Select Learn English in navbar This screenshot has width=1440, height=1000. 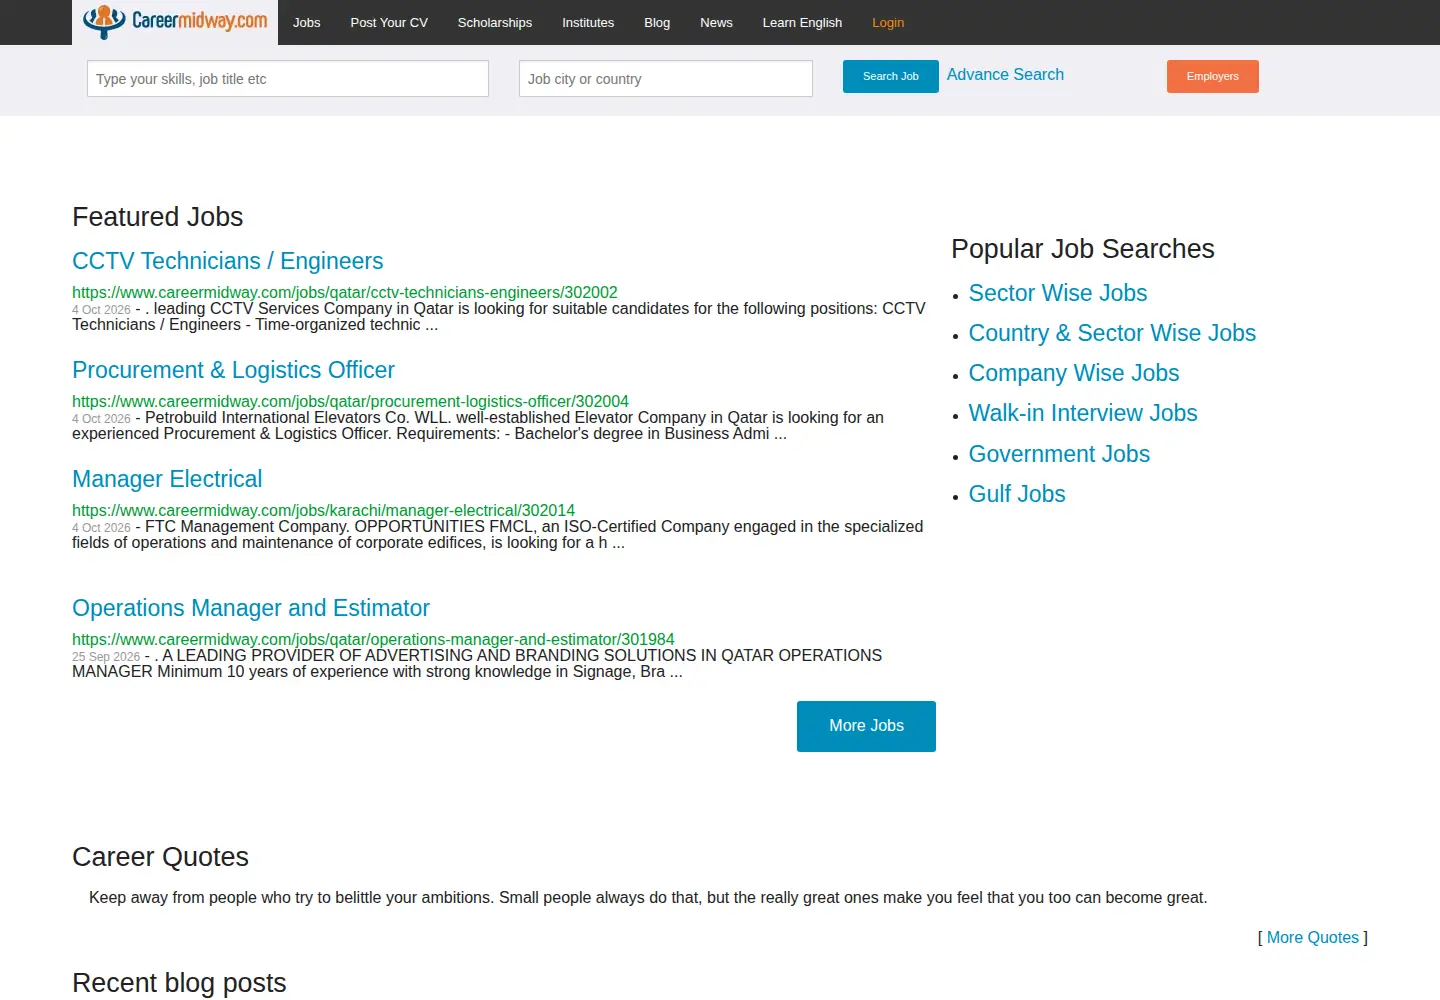click(802, 22)
